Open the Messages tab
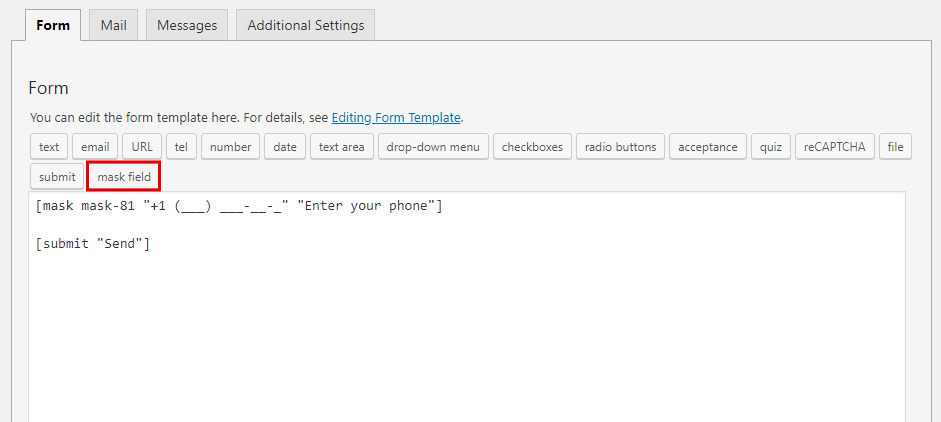The image size is (941, 422). click(187, 25)
